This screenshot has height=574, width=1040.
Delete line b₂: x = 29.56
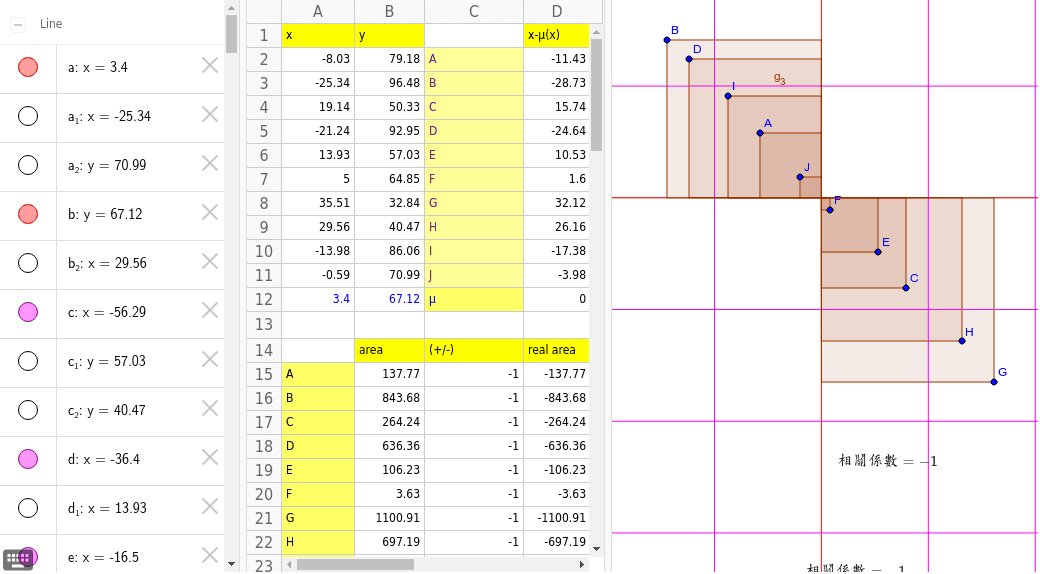tap(210, 261)
